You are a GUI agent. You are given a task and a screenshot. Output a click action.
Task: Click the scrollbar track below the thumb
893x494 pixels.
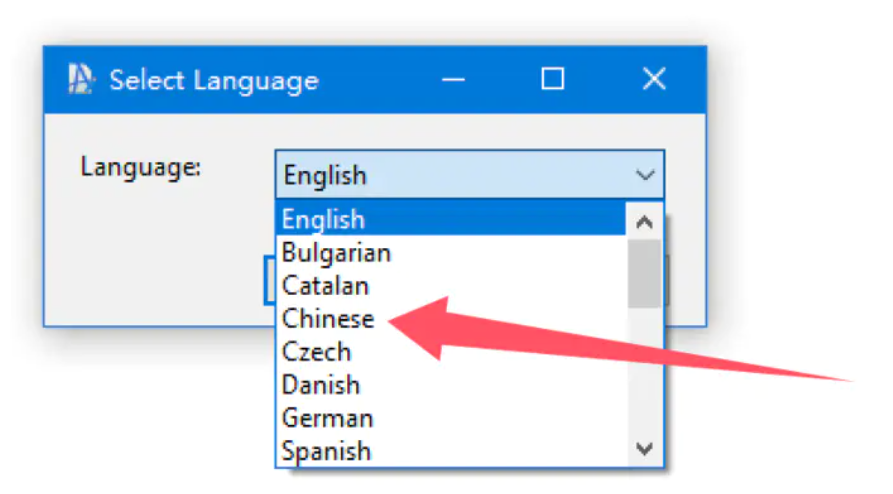(x=645, y=369)
